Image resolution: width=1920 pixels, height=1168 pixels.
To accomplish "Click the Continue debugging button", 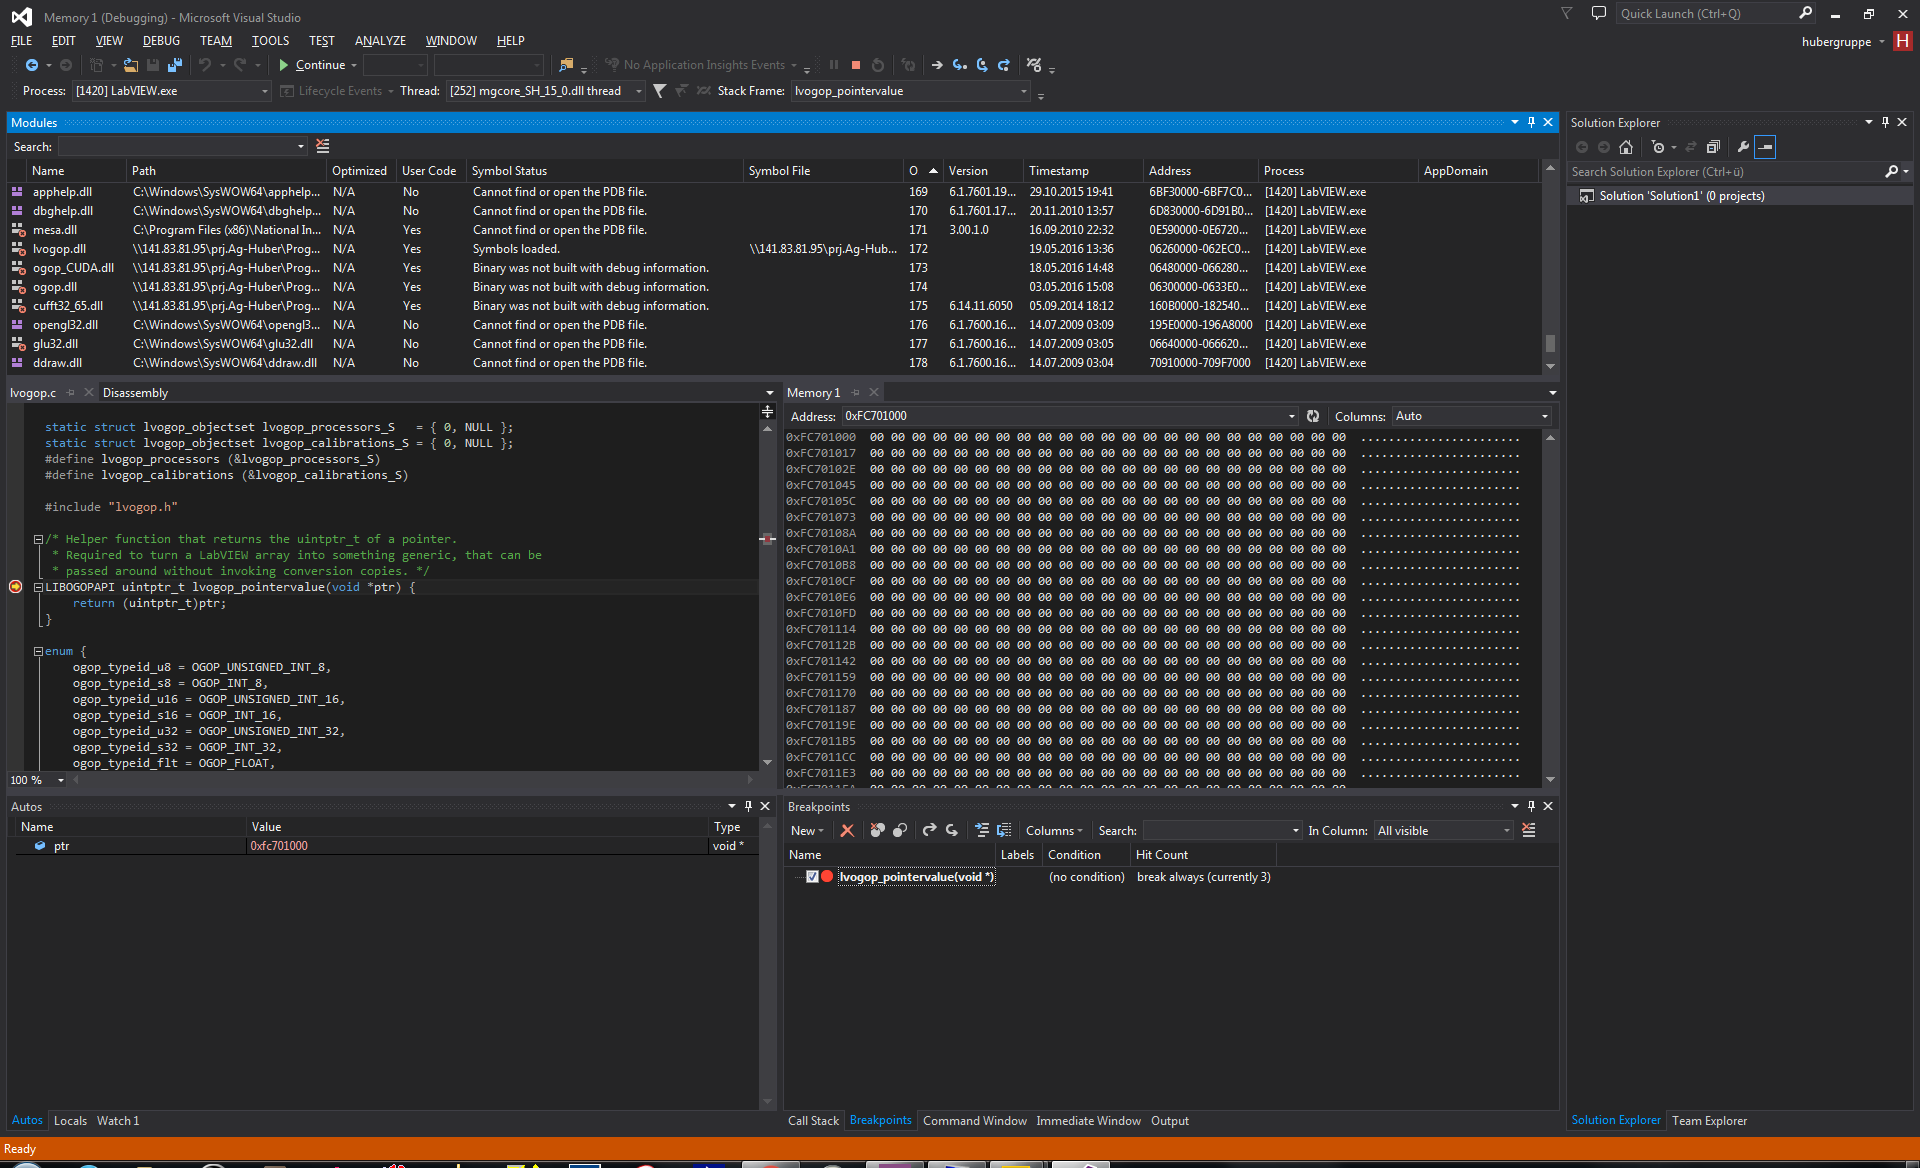I will 312,65.
